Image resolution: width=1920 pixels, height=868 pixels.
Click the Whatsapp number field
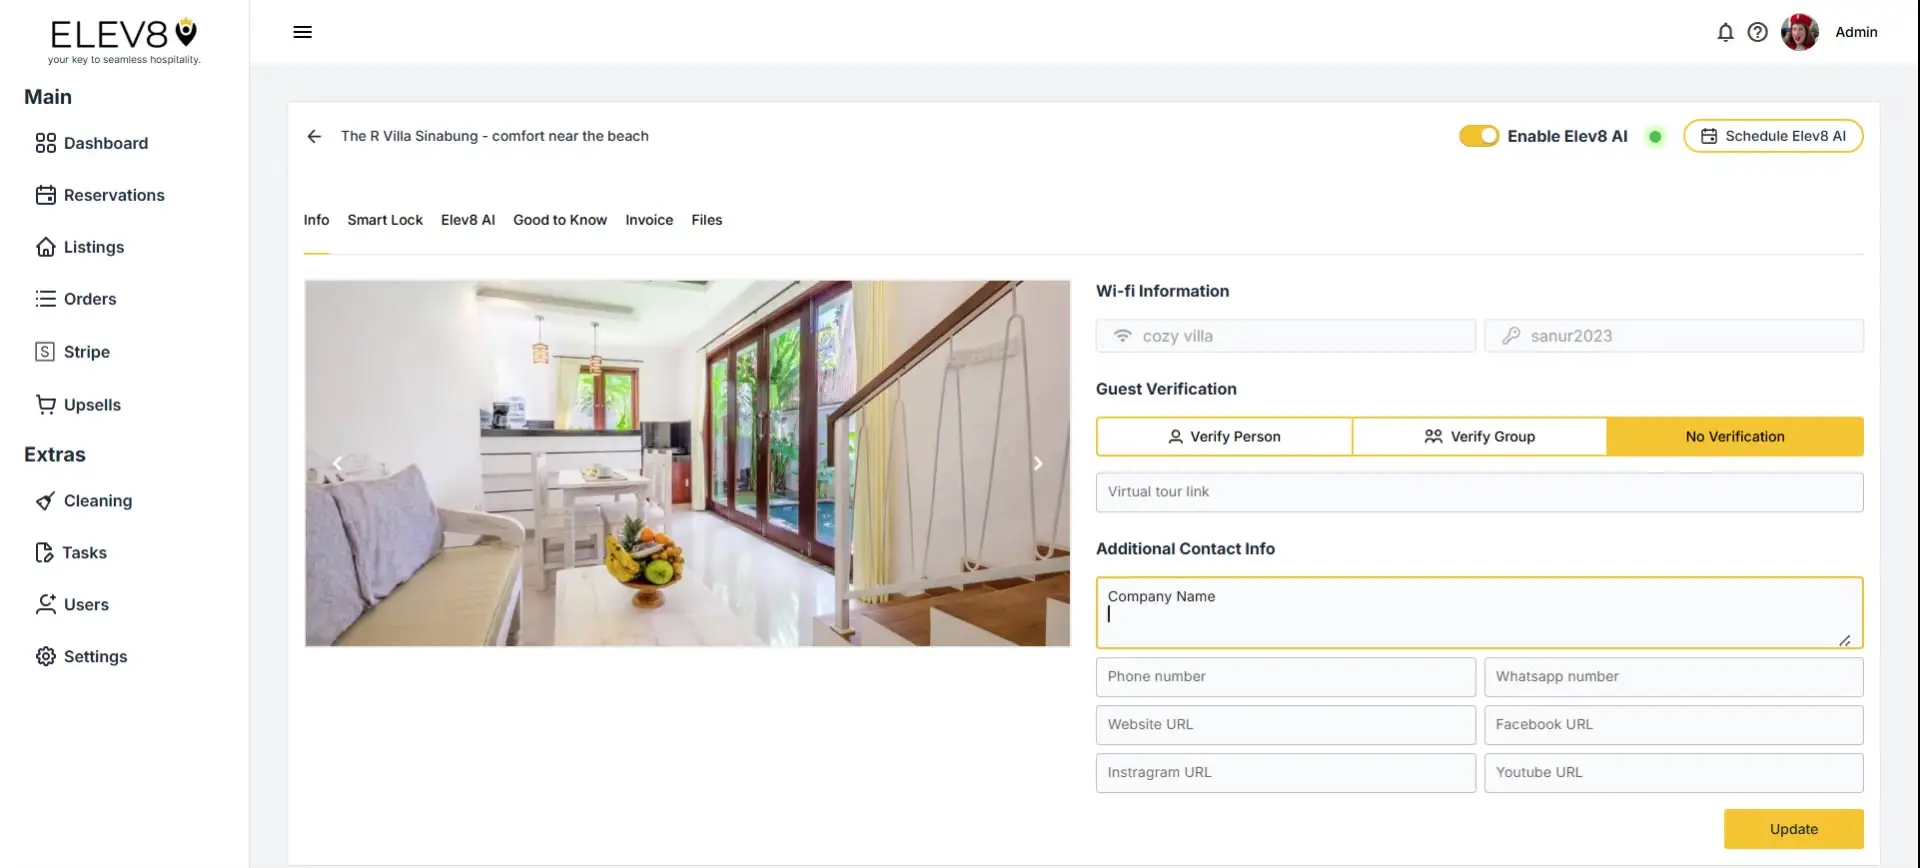pyautogui.click(x=1673, y=677)
